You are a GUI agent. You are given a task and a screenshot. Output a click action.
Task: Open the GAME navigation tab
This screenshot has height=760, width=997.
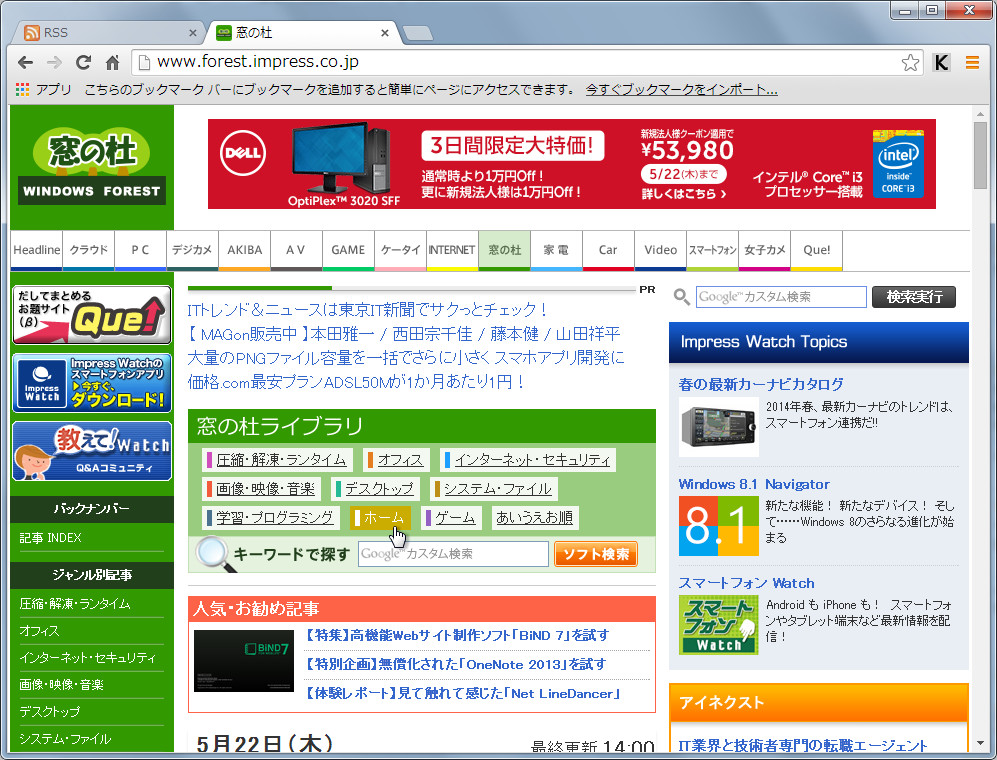(x=348, y=251)
